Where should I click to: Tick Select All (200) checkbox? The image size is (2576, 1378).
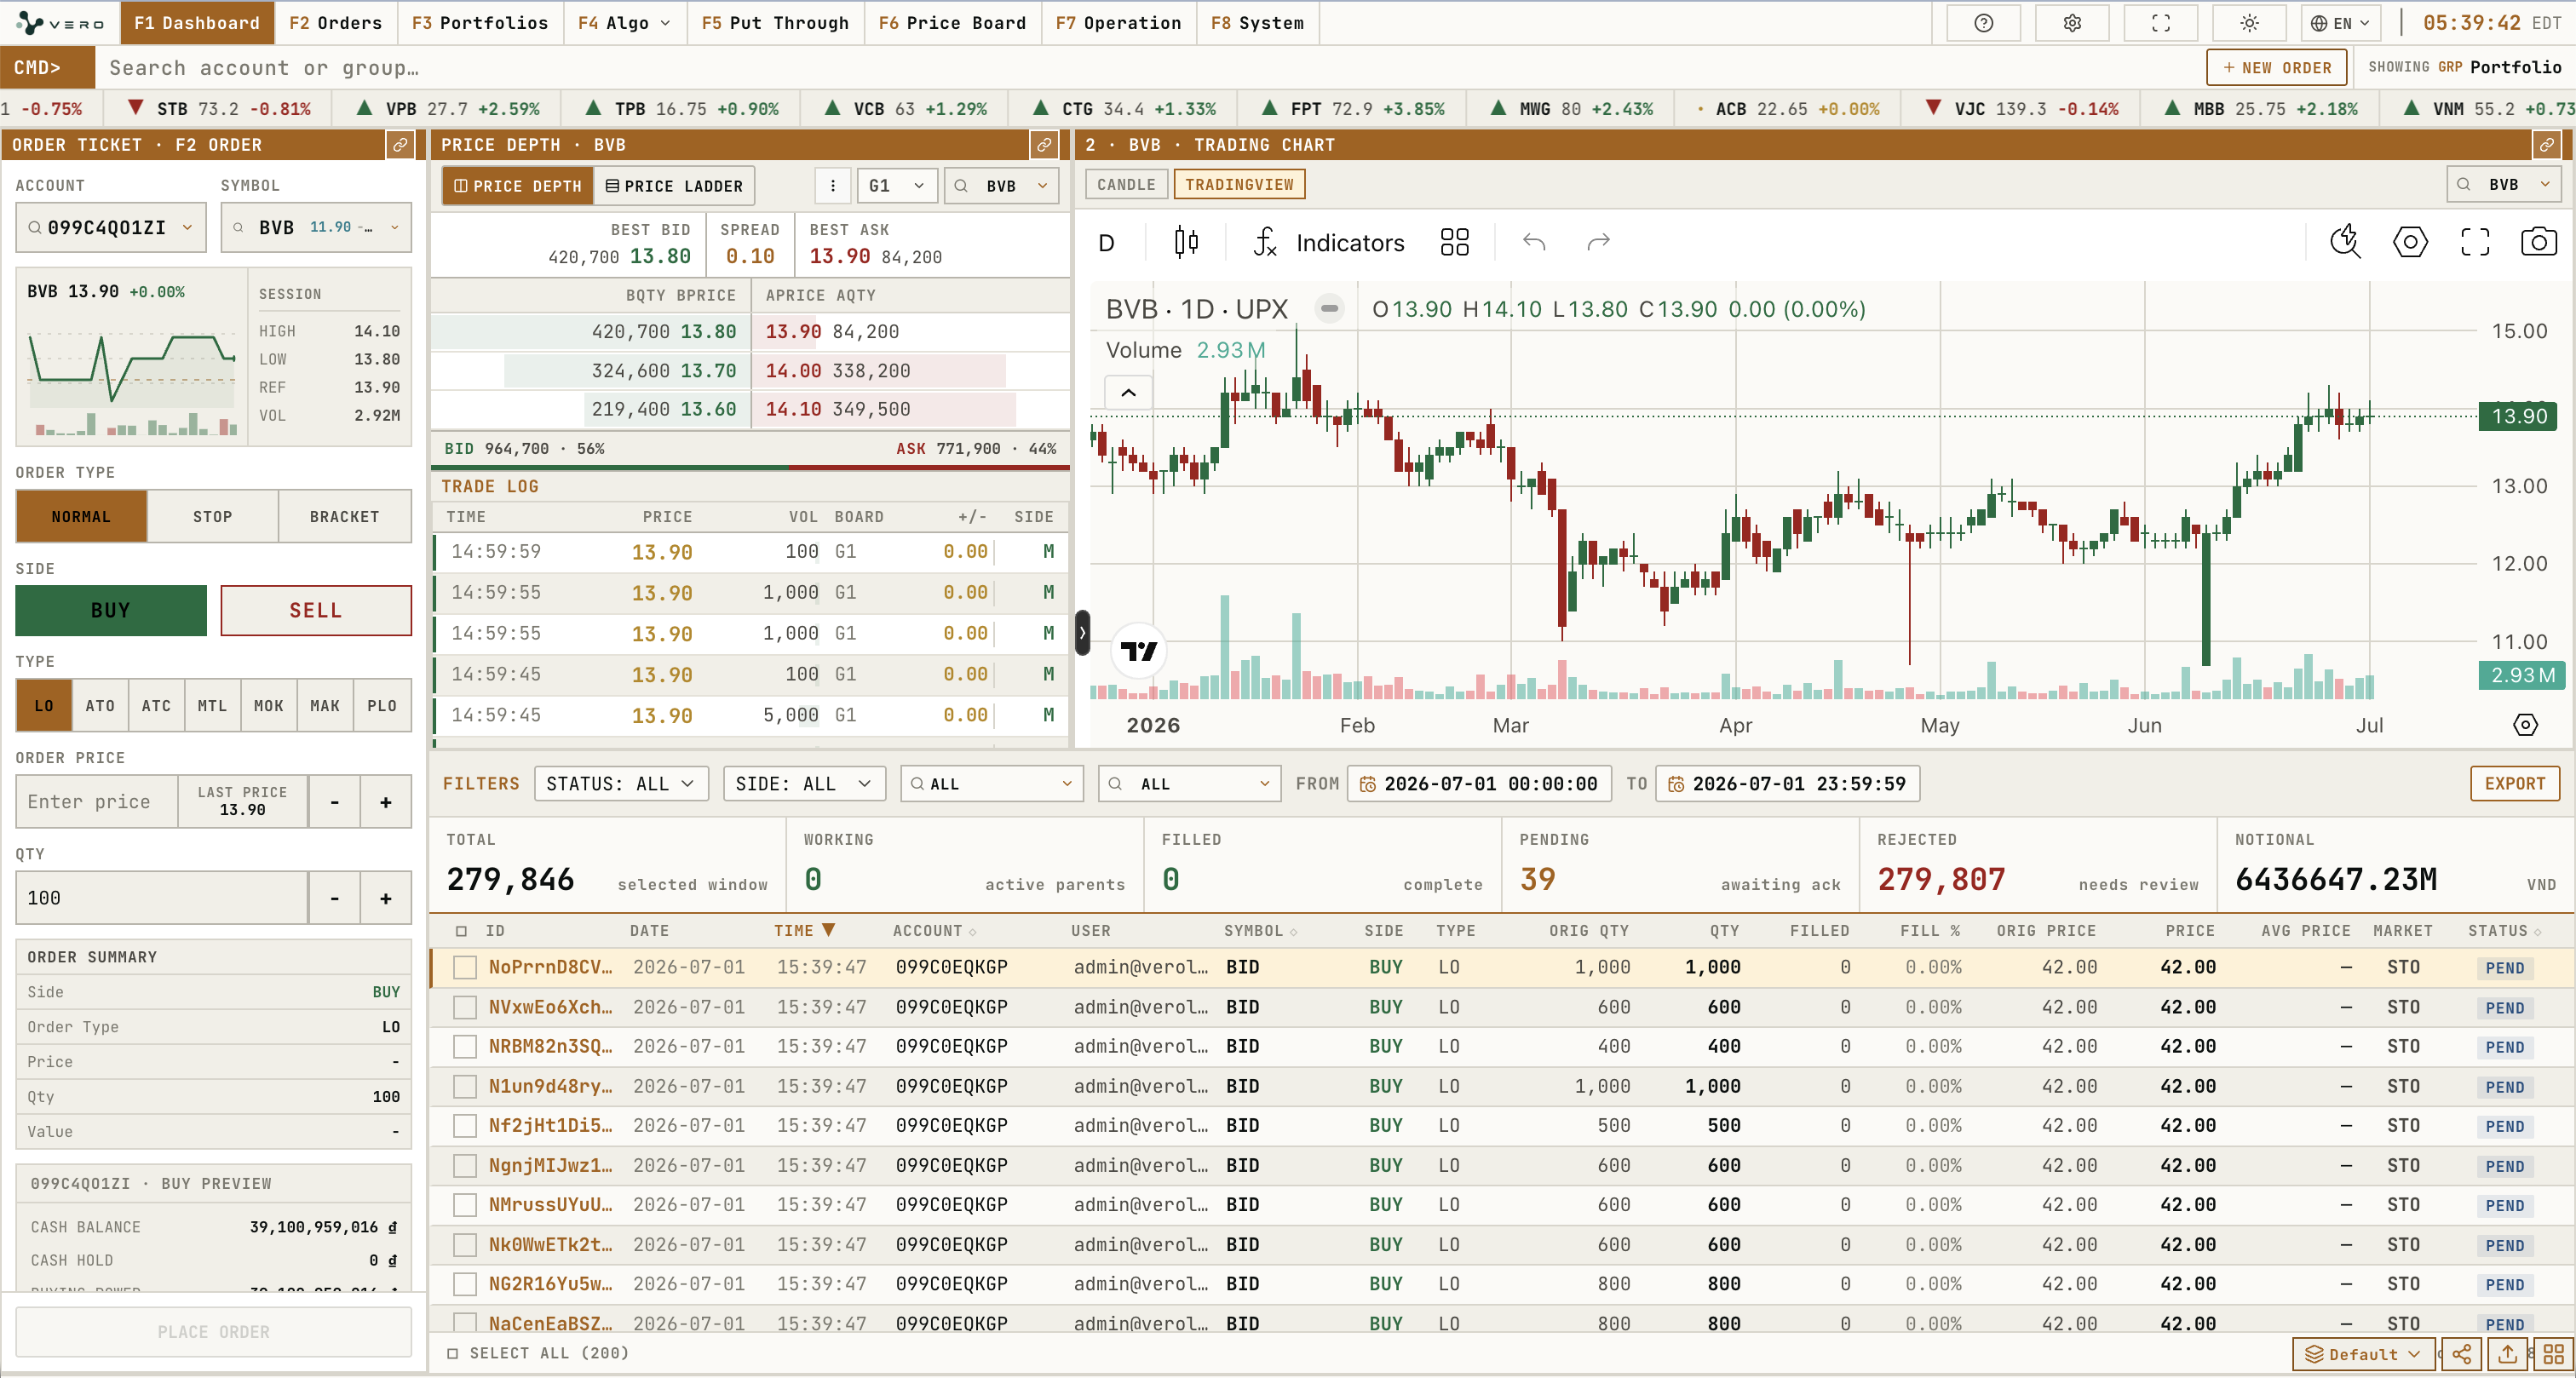(453, 1353)
